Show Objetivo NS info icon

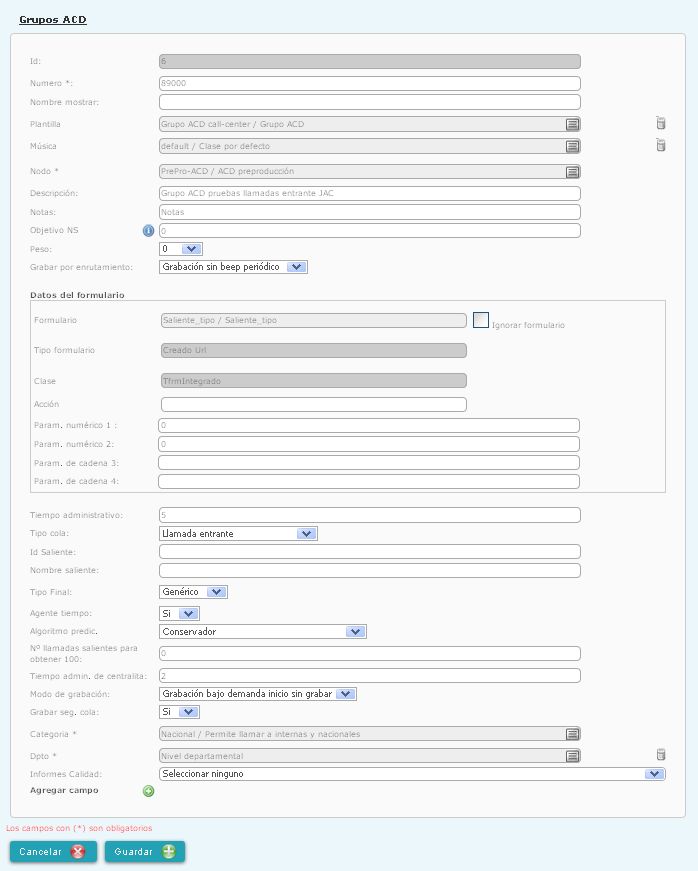[x=148, y=231]
